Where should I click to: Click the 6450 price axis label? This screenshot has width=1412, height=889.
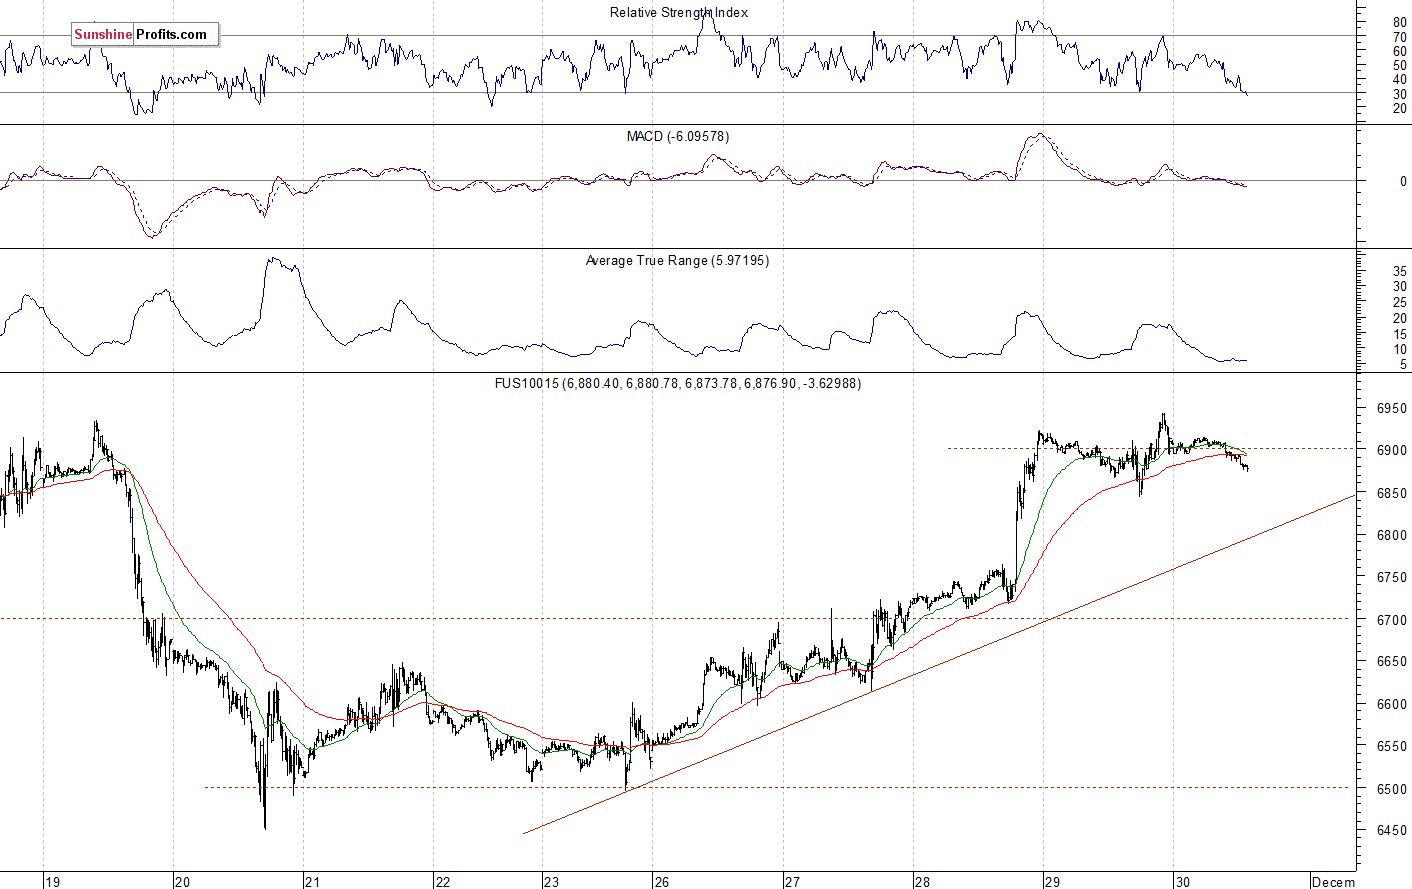click(x=1391, y=831)
